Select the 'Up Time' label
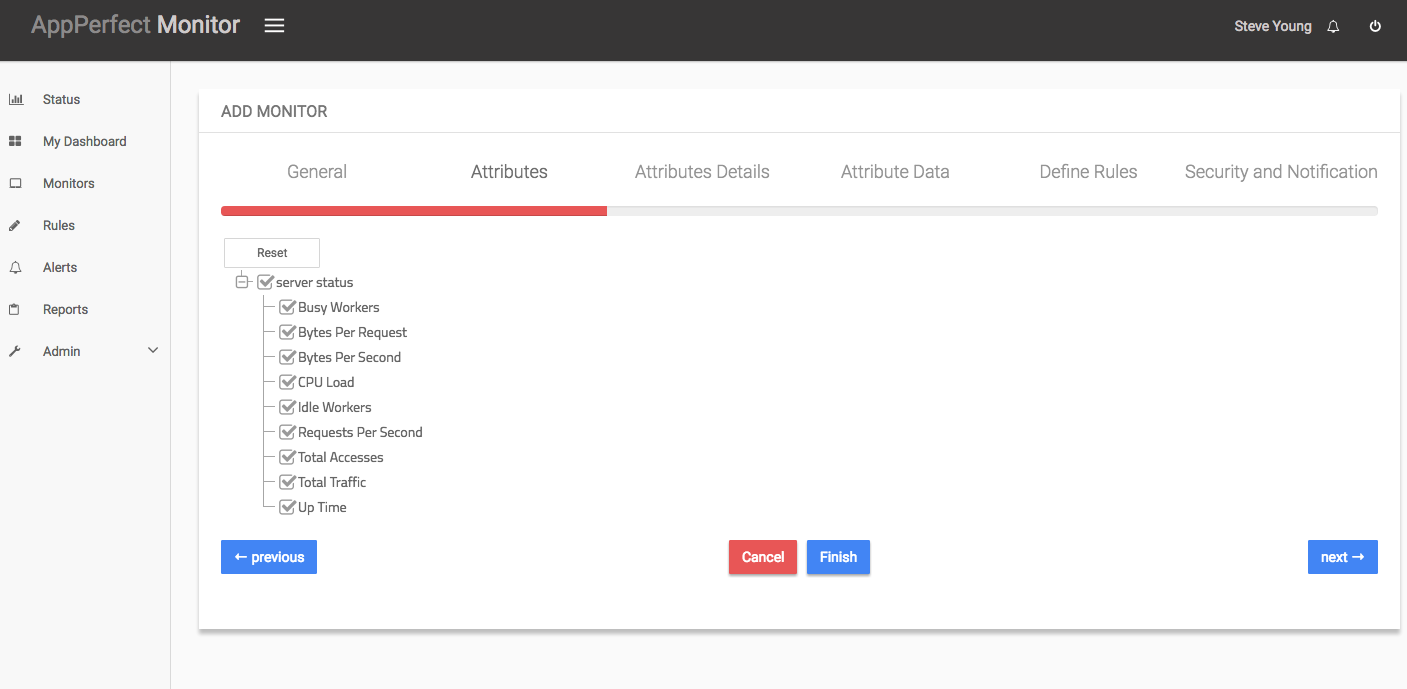Viewport: 1407px width, 689px height. [322, 507]
